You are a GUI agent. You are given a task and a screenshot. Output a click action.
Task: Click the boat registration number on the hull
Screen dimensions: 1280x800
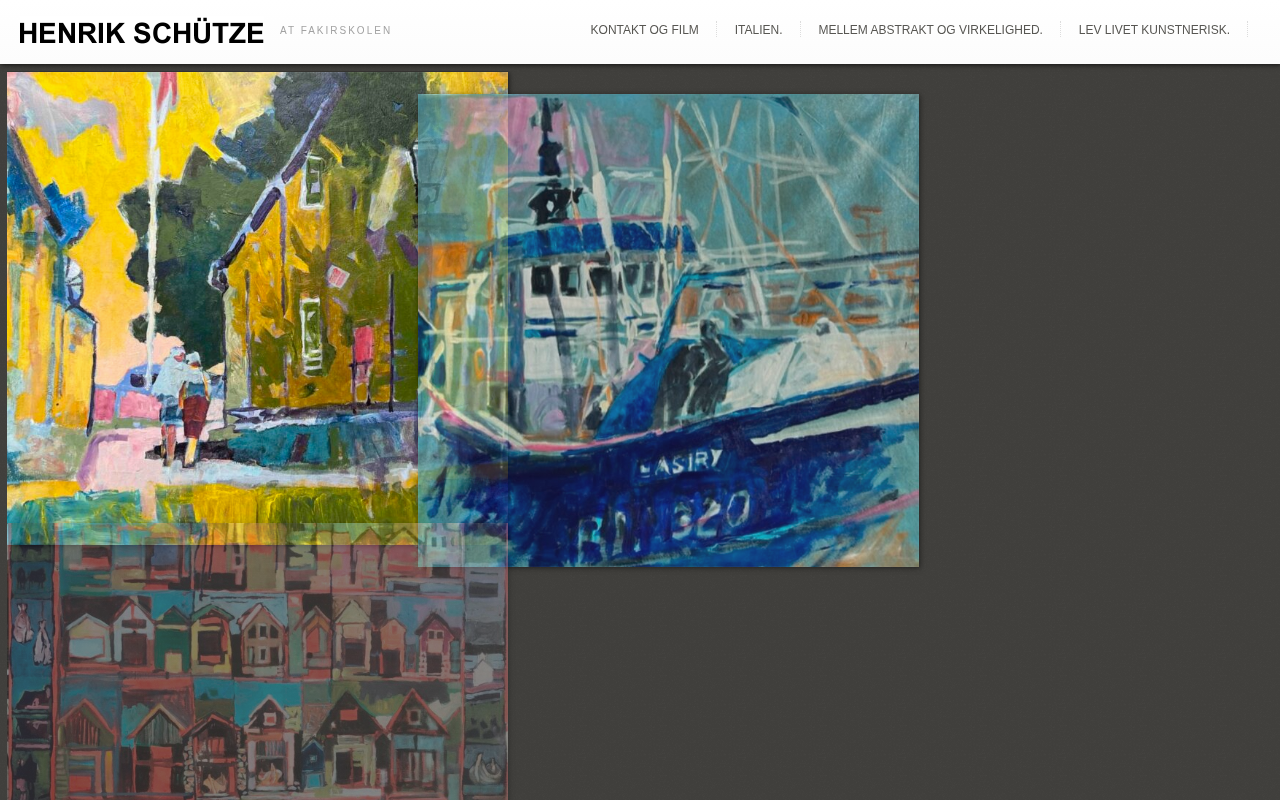point(665,520)
